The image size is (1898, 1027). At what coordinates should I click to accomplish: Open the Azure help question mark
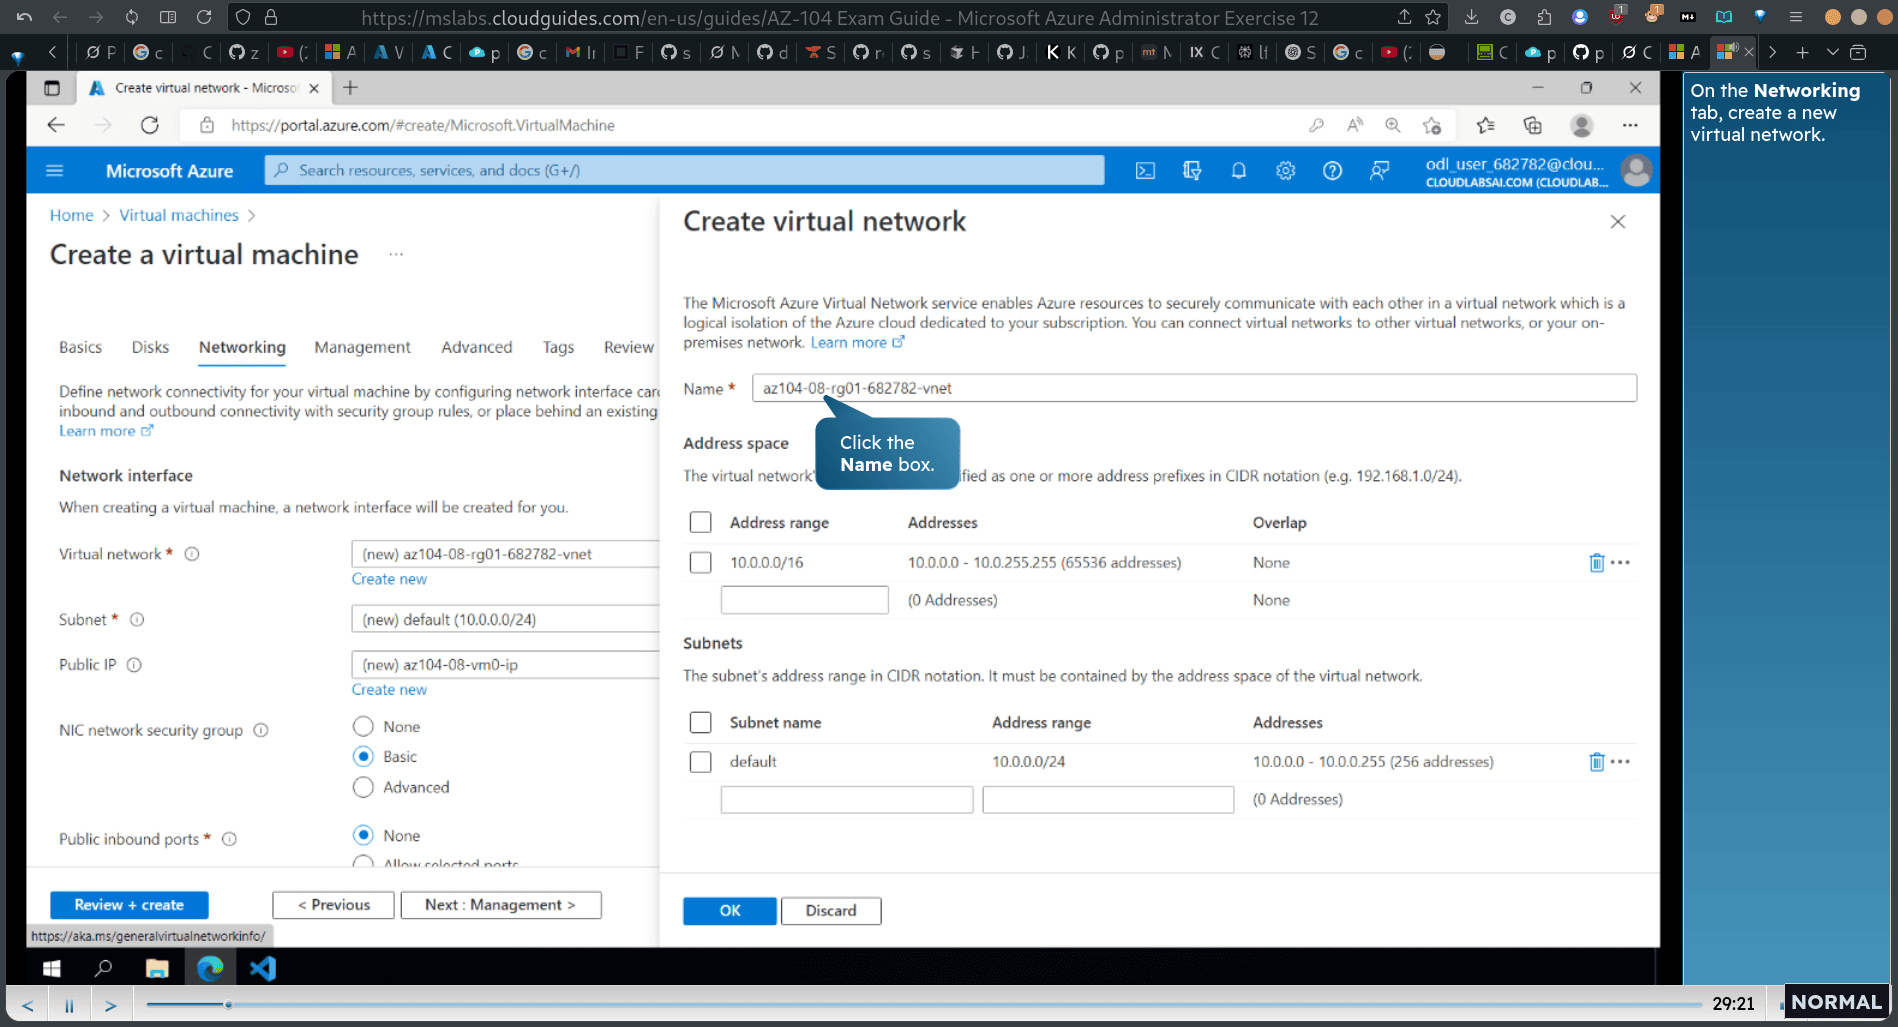pyautogui.click(x=1332, y=171)
